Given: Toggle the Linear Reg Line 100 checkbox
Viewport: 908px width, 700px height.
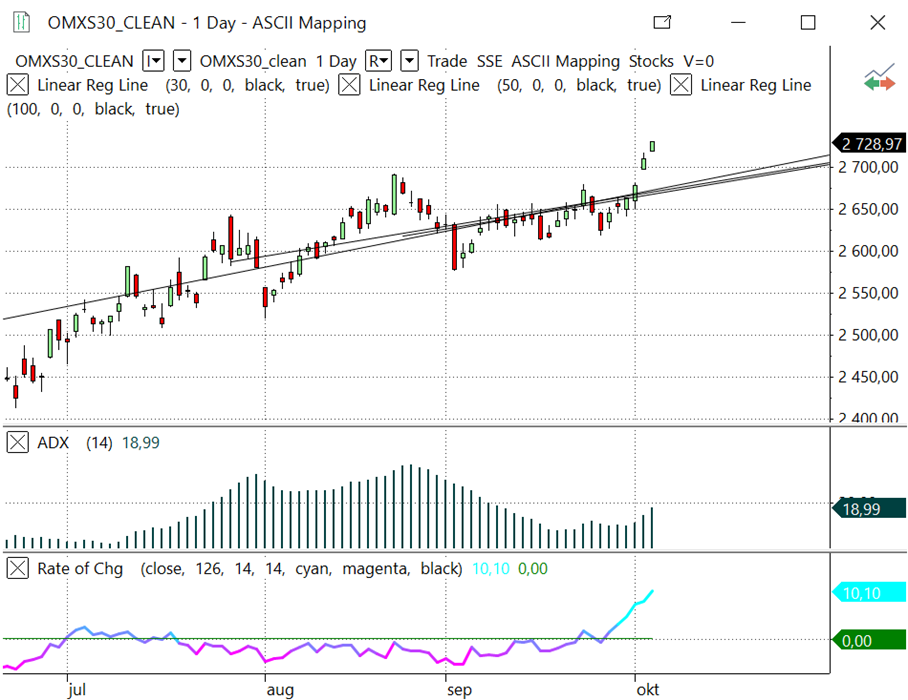Looking at the screenshot, I should pos(681,86).
